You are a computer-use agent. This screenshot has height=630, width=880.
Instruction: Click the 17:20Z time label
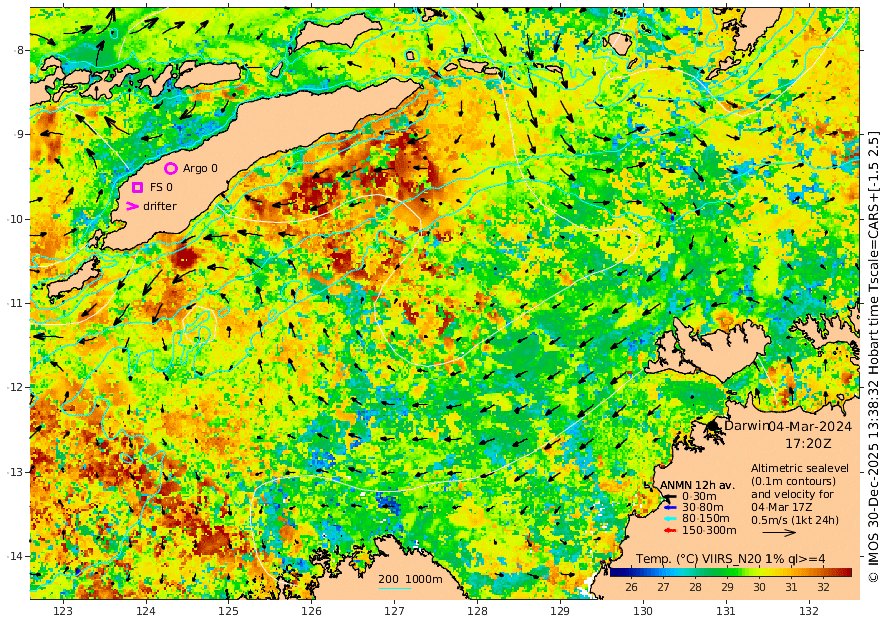808,444
